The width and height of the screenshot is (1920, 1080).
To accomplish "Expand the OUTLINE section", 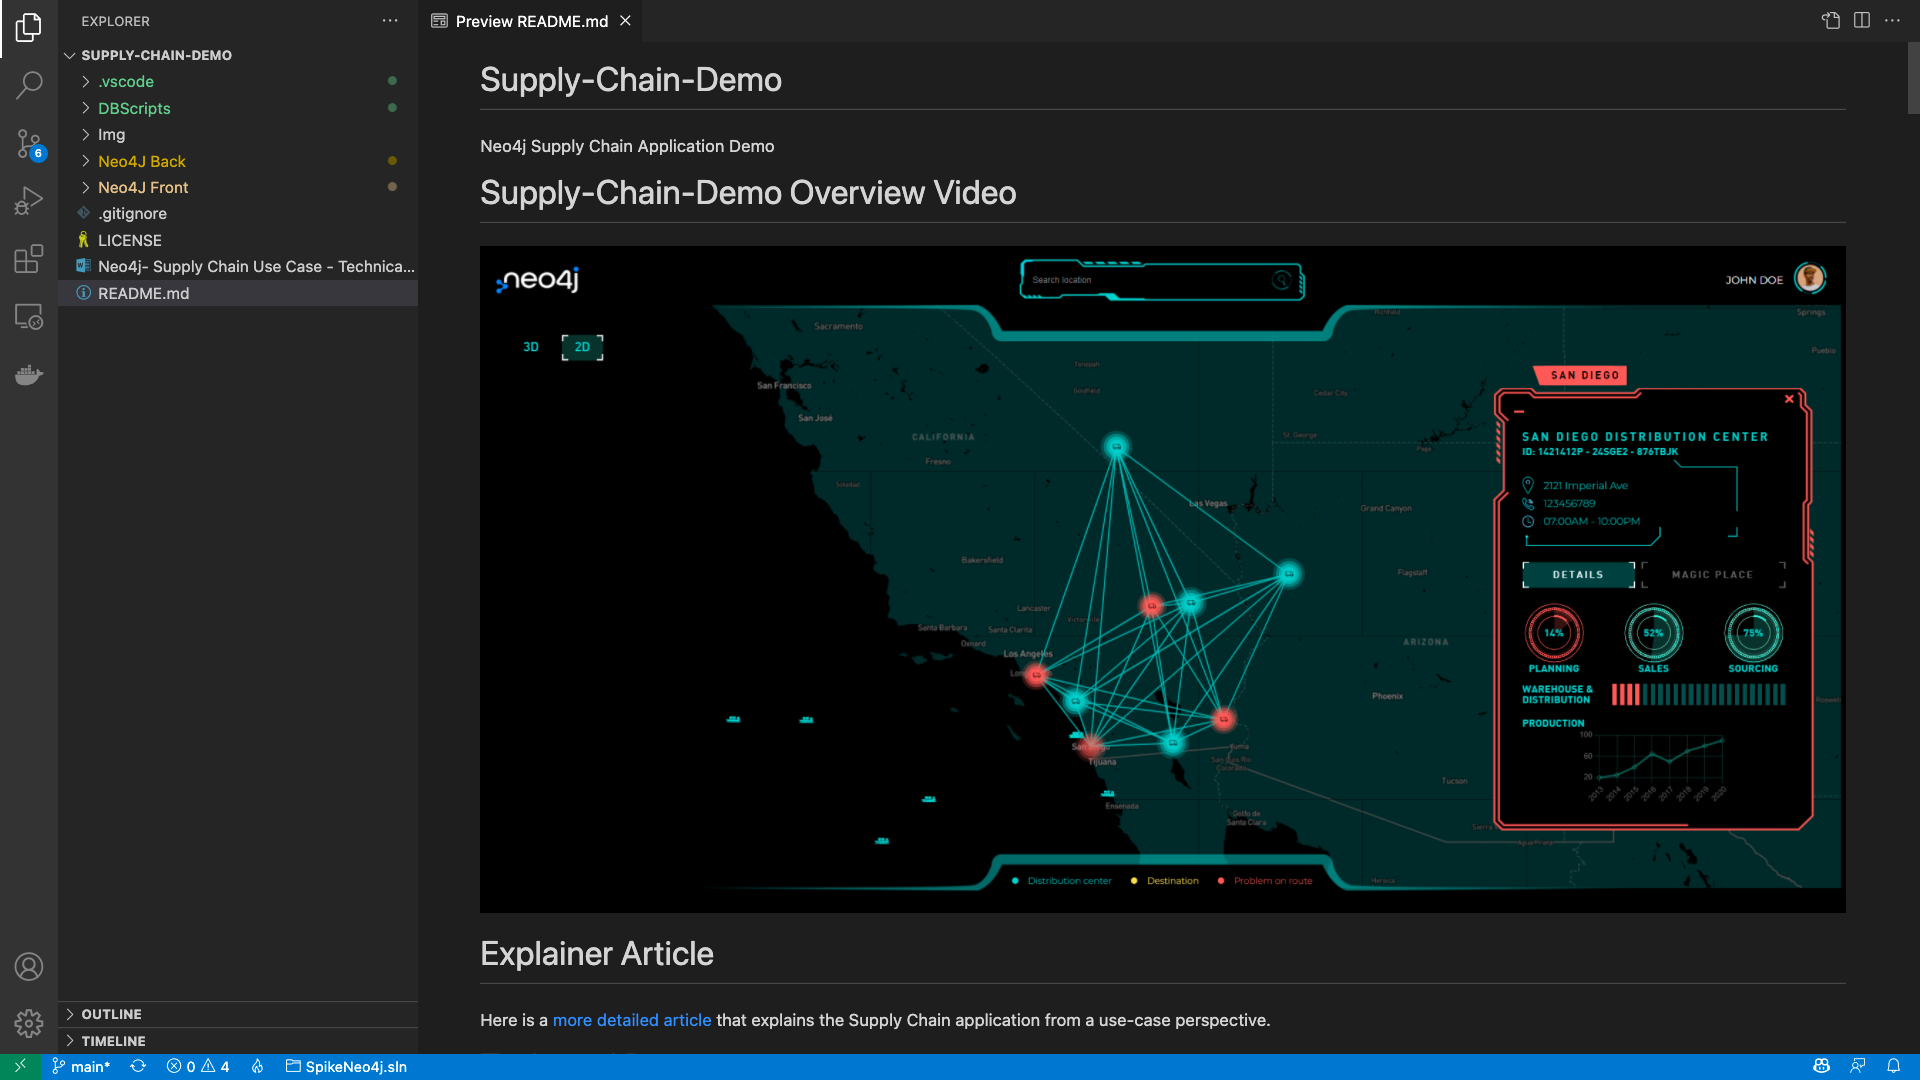I will pos(238,1014).
